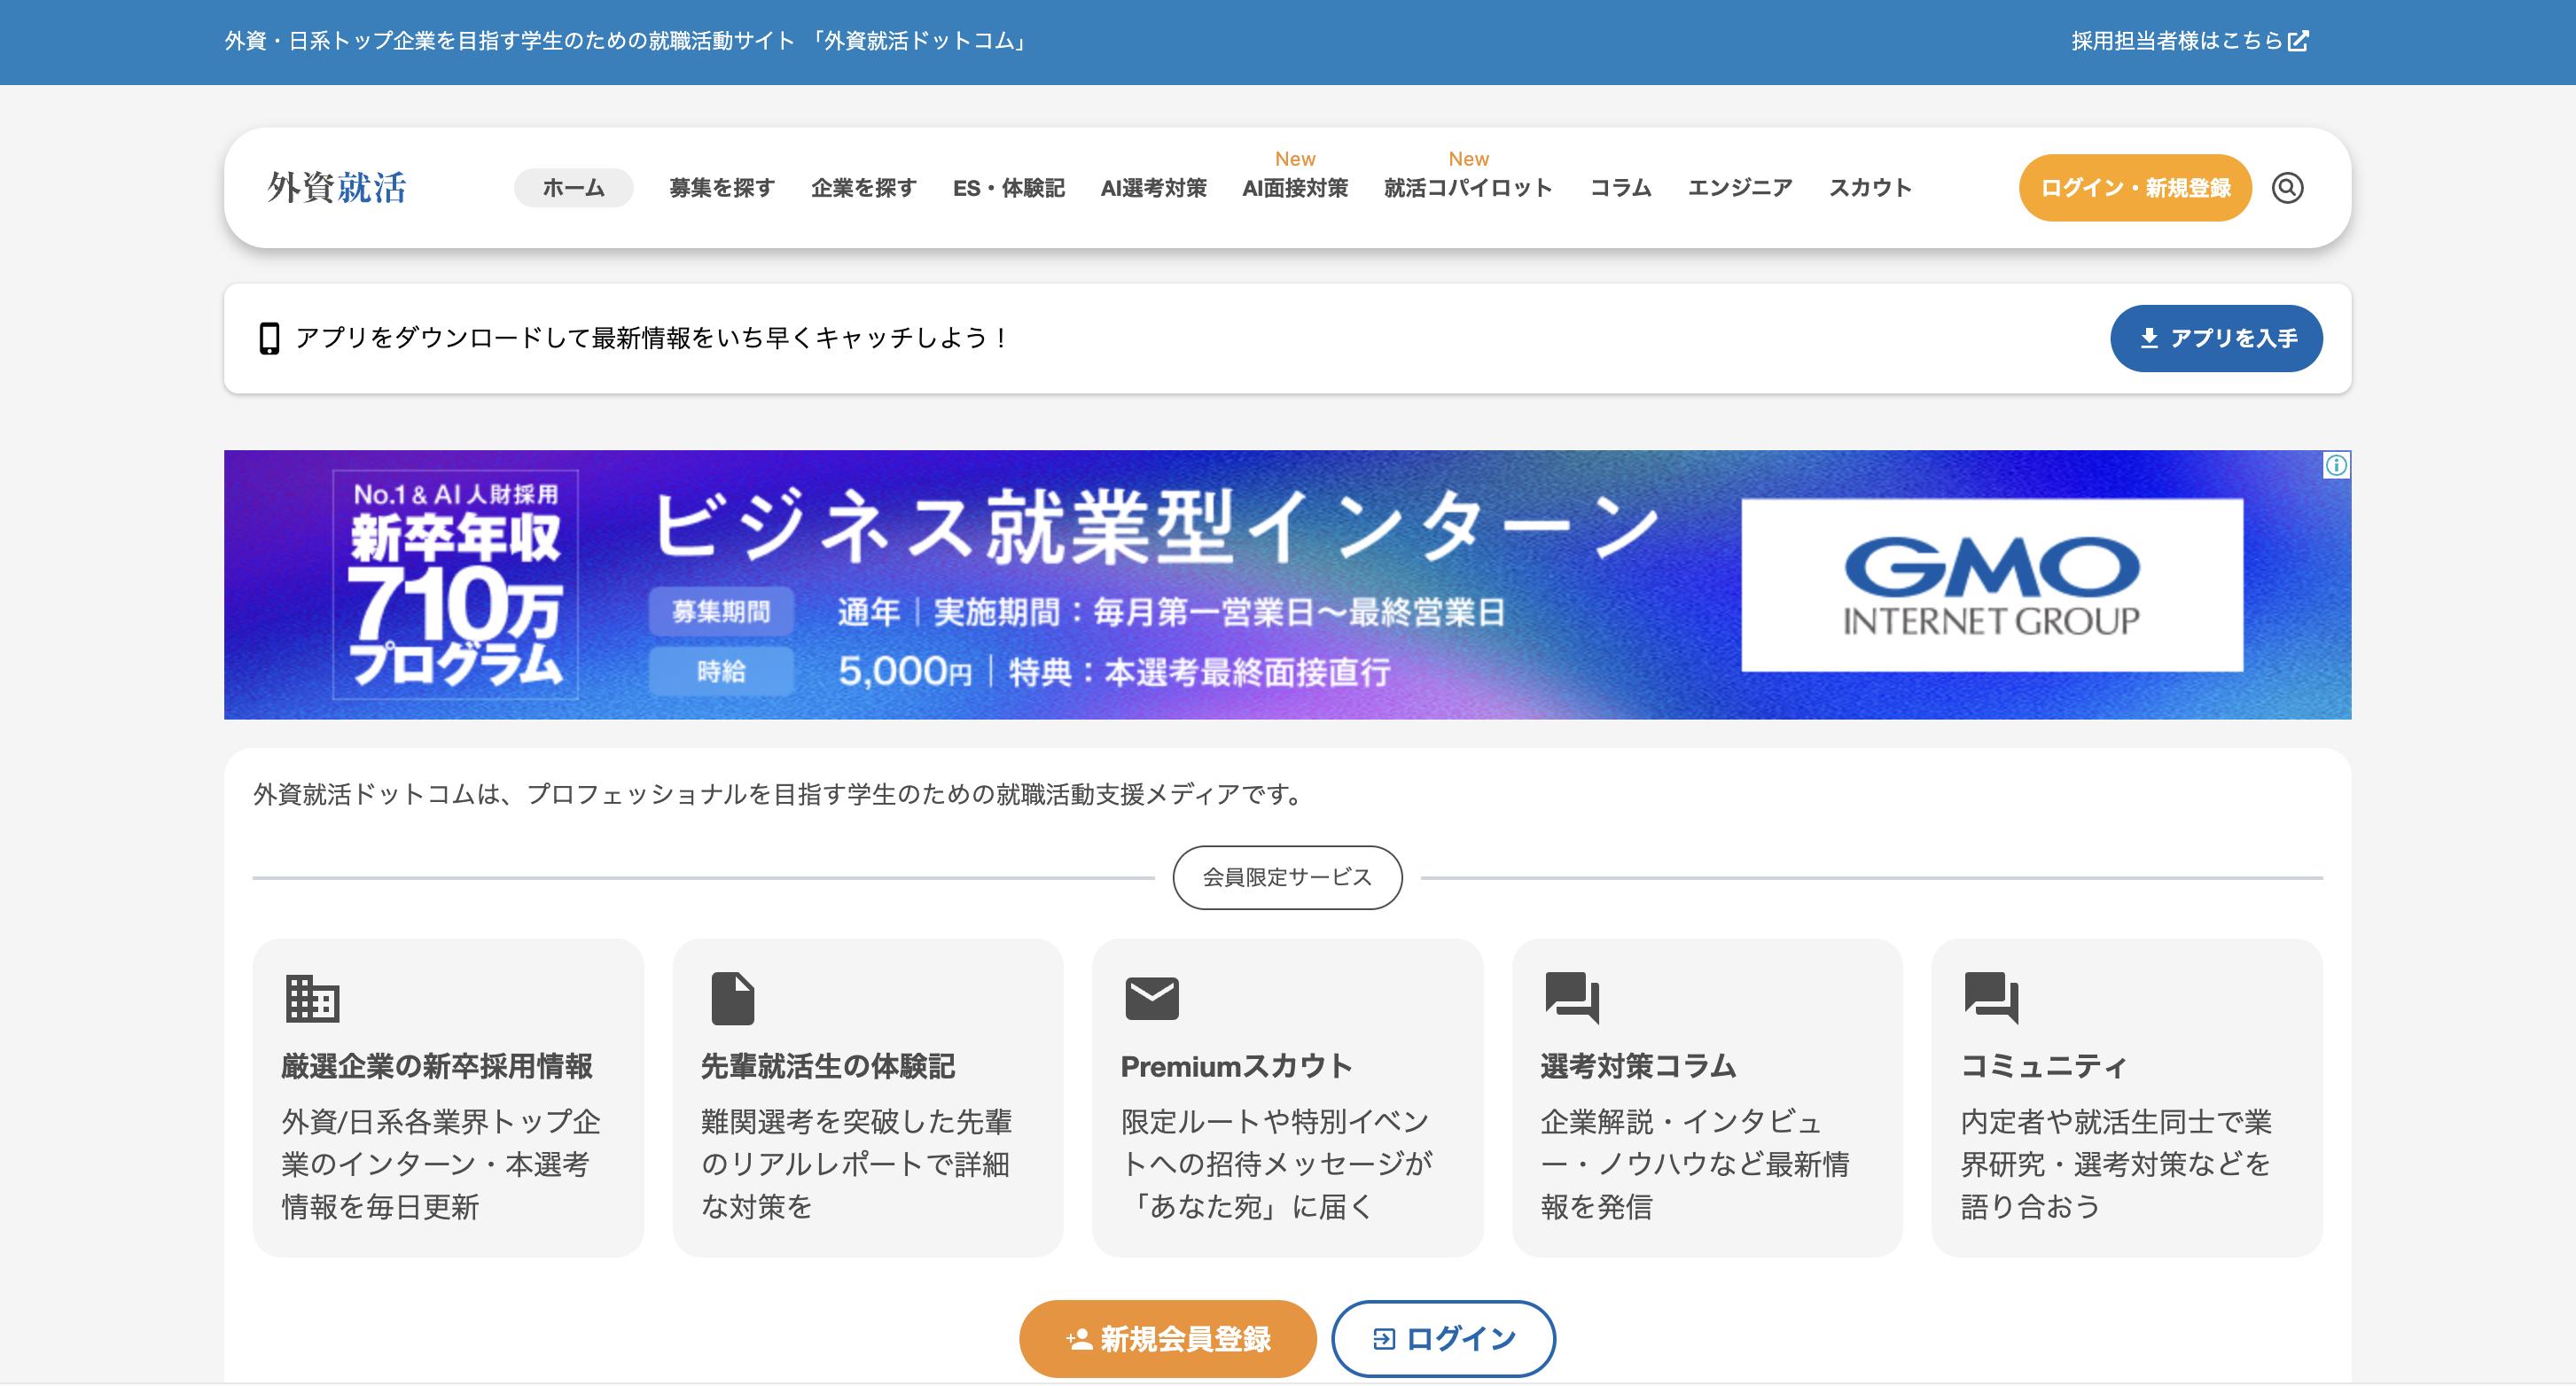Click the envelope icon in Premiumスカウト card

coord(1152,998)
